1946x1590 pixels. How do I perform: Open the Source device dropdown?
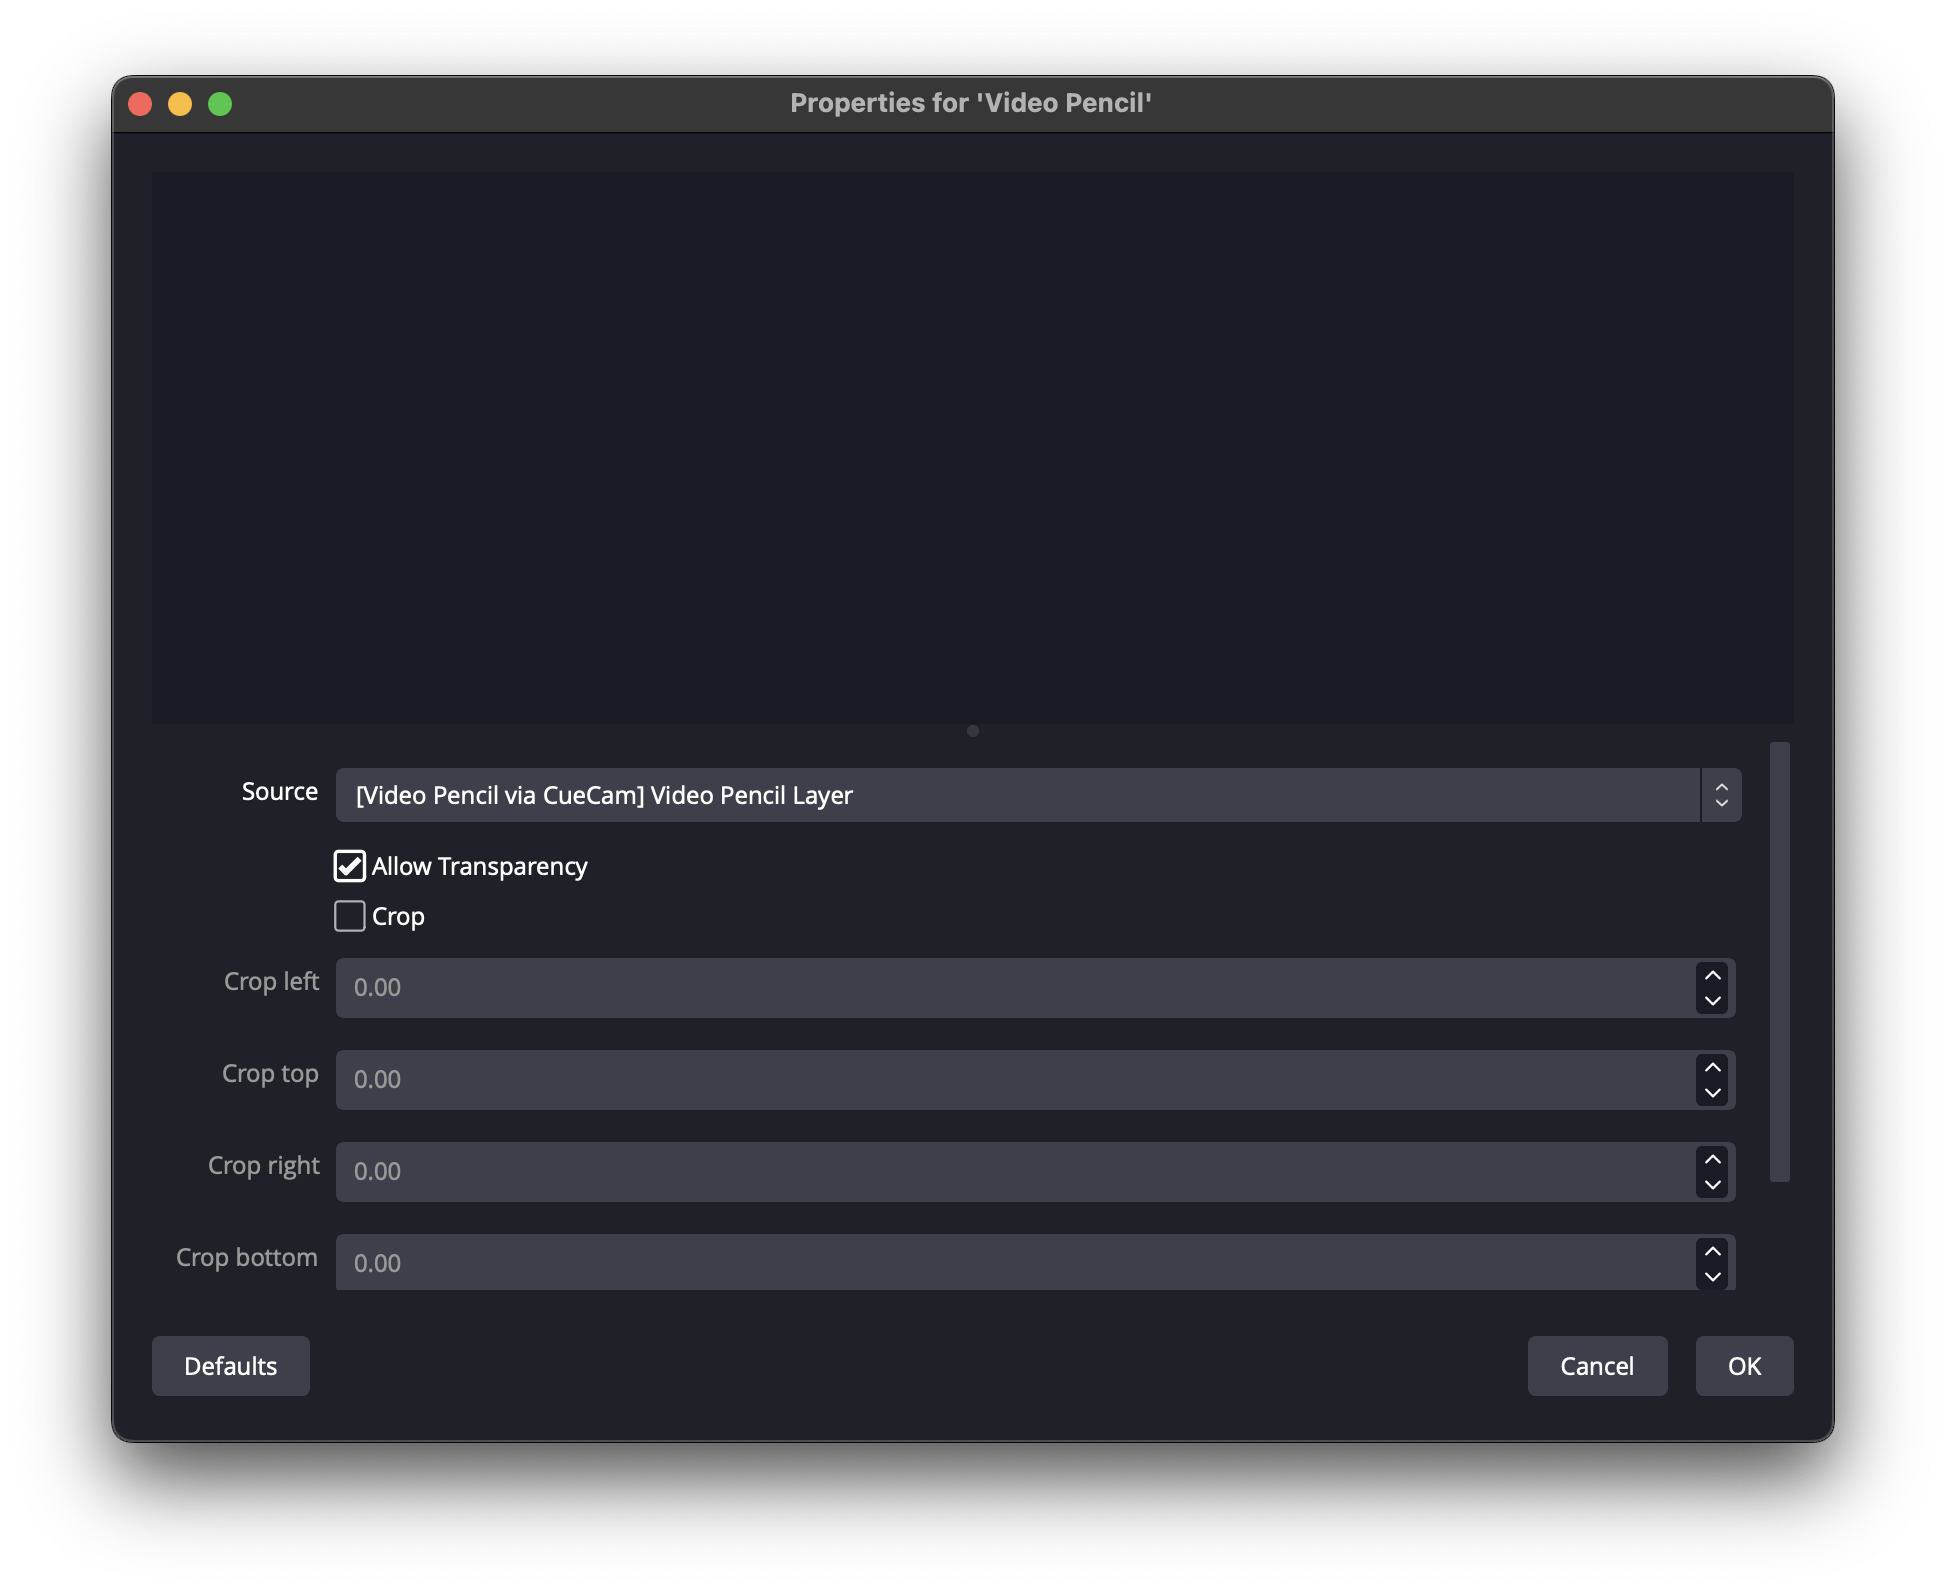pos(1017,795)
